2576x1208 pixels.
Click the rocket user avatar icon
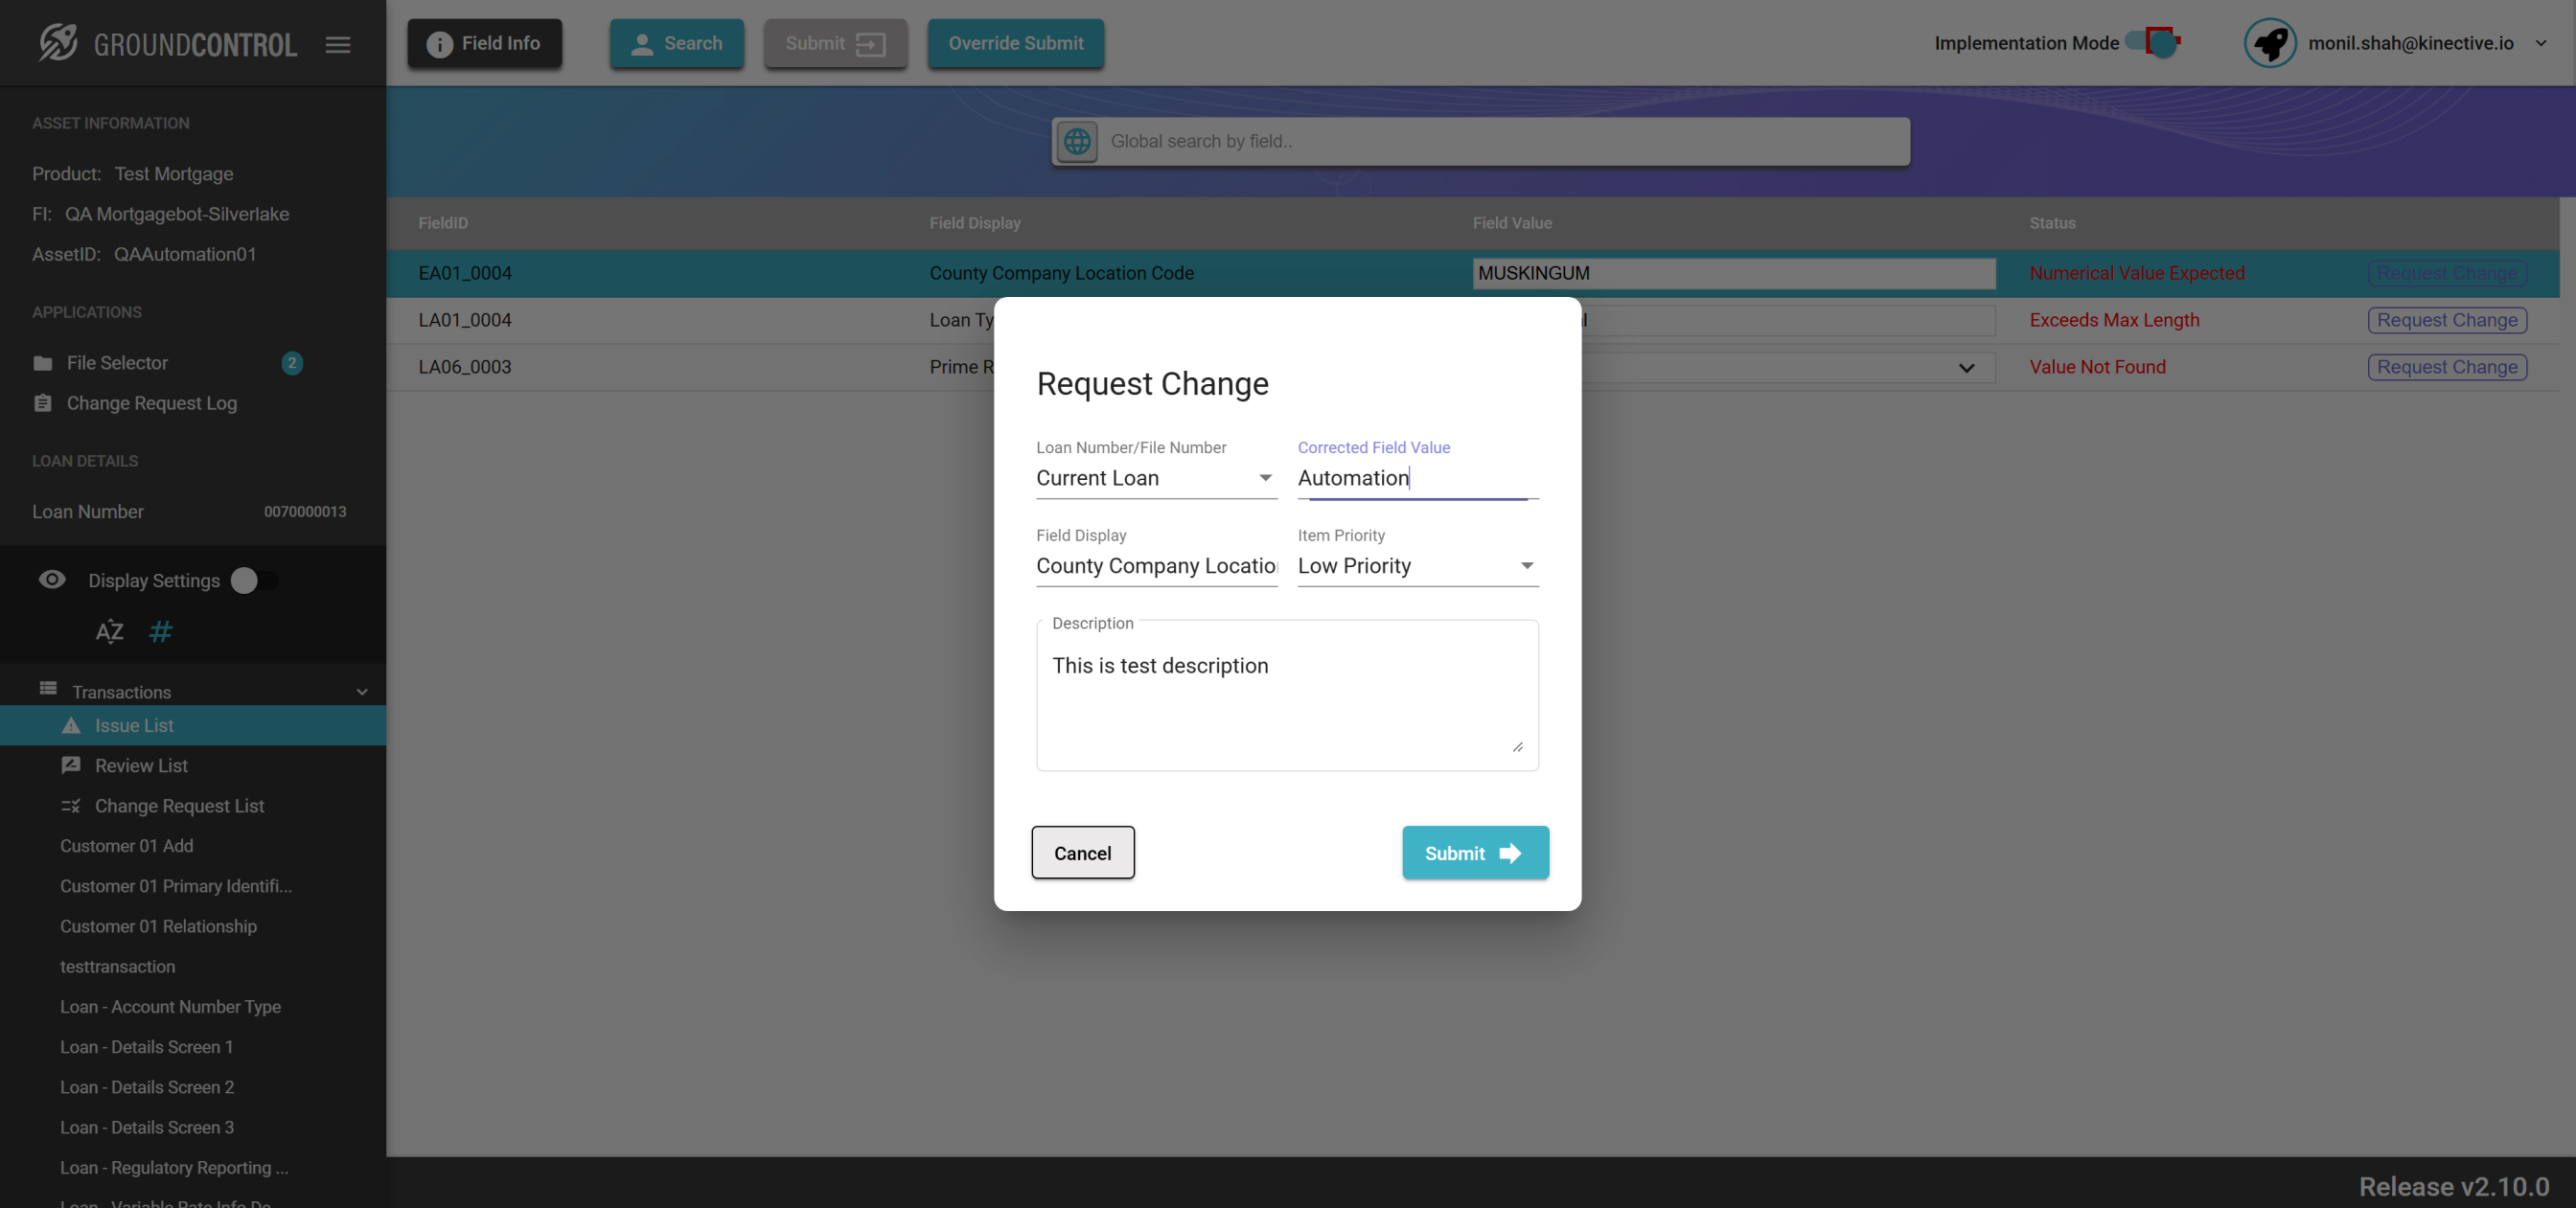tap(2269, 43)
